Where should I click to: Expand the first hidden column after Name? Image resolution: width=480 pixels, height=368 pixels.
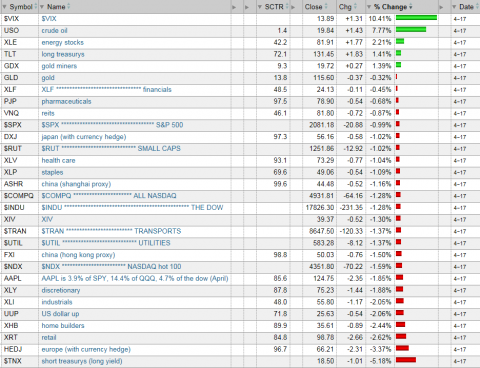(234, 7)
